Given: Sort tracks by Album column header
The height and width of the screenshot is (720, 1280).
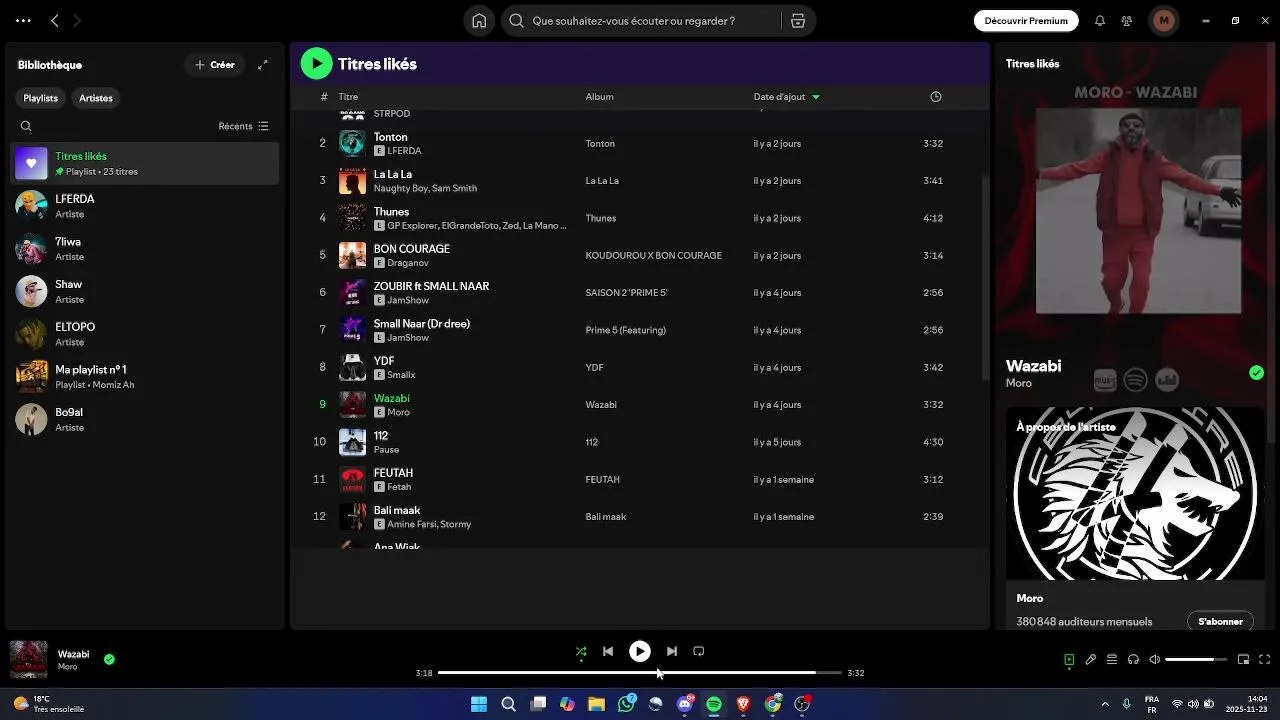Looking at the screenshot, I should pyautogui.click(x=599, y=97).
